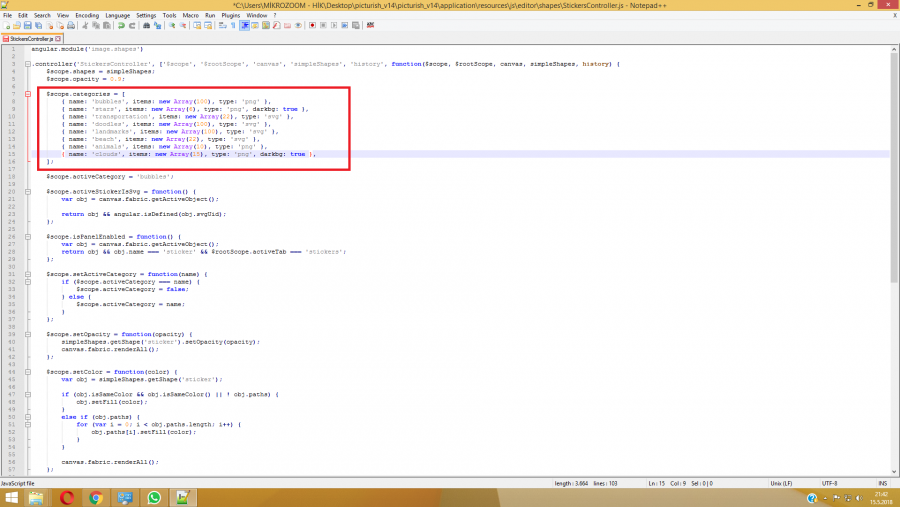The image size is (900, 507).
Task: Toggle INS insert mode in status bar
Action: coord(882,484)
